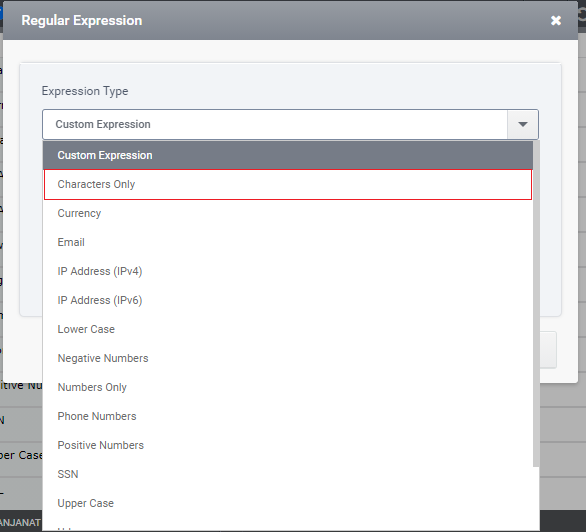Choose the Upper Case option
The image size is (586, 532).
tap(288, 503)
